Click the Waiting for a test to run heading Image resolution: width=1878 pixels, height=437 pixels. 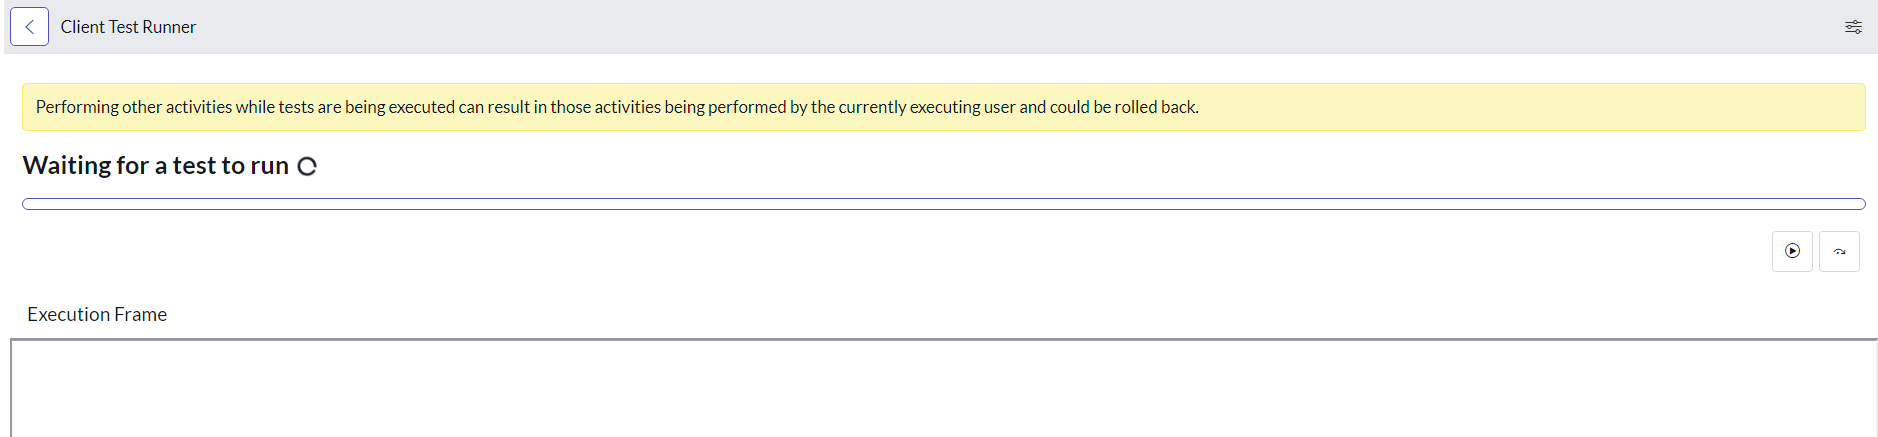click(156, 166)
